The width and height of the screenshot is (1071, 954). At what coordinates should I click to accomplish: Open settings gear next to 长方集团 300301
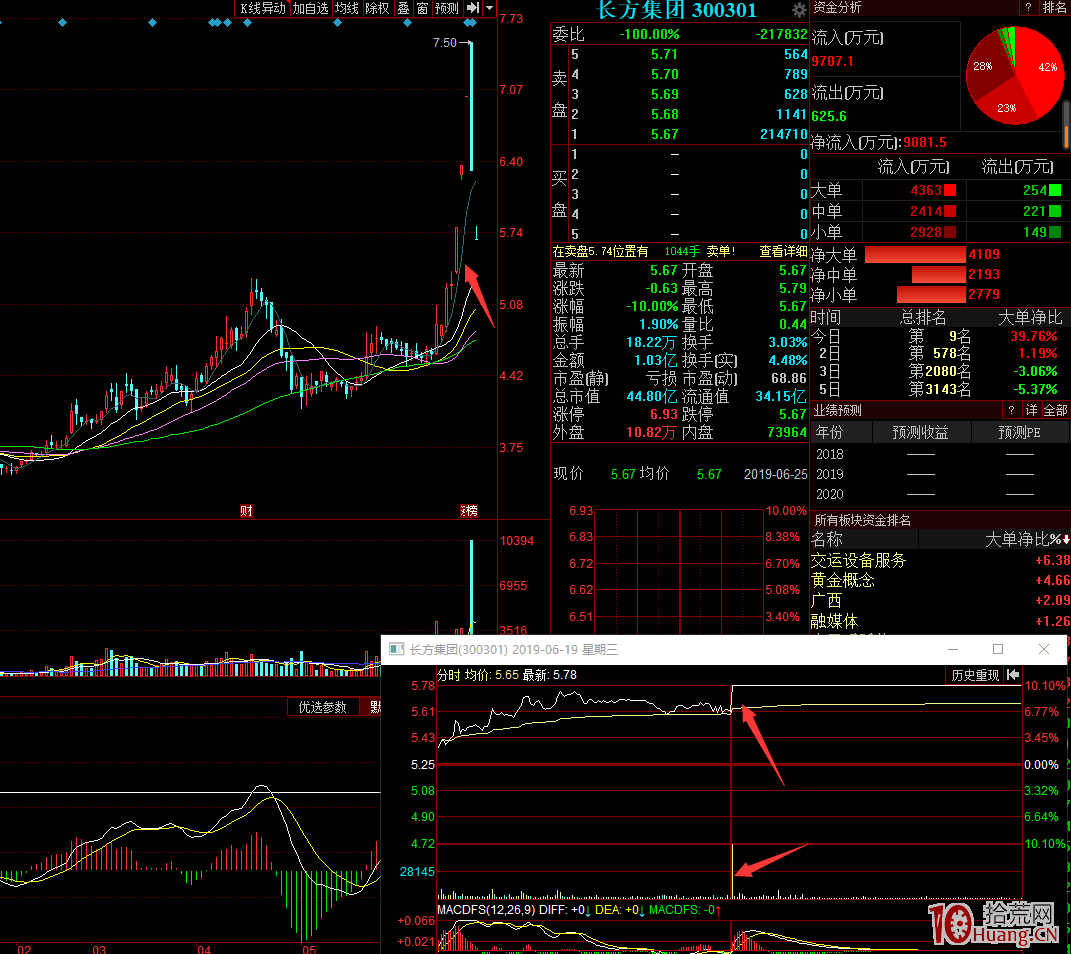point(798,10)
